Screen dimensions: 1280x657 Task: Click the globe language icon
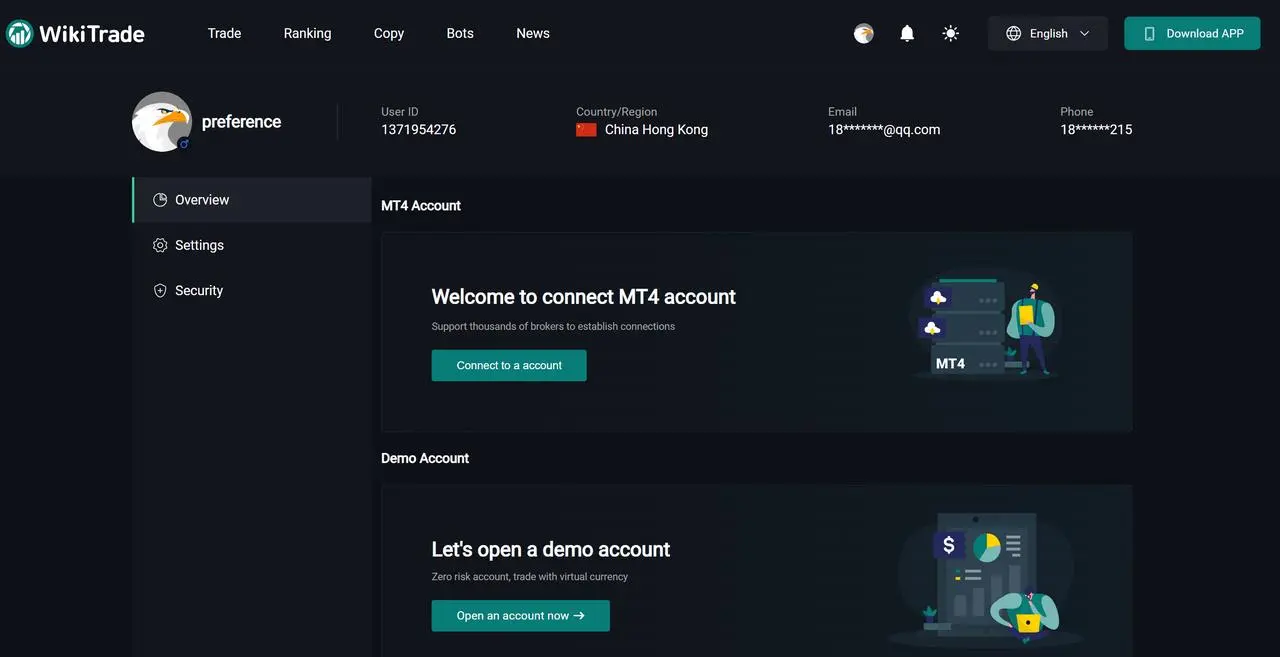coord(1013,33)
